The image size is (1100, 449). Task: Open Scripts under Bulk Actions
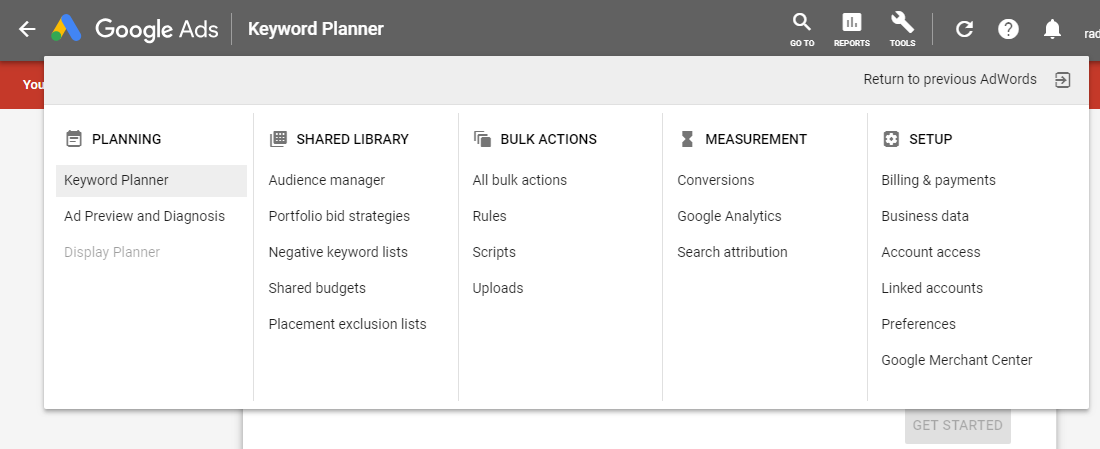494,252
